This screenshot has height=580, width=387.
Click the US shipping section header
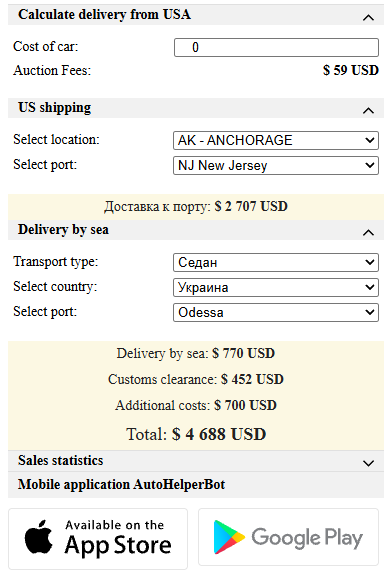click(196, 108)
